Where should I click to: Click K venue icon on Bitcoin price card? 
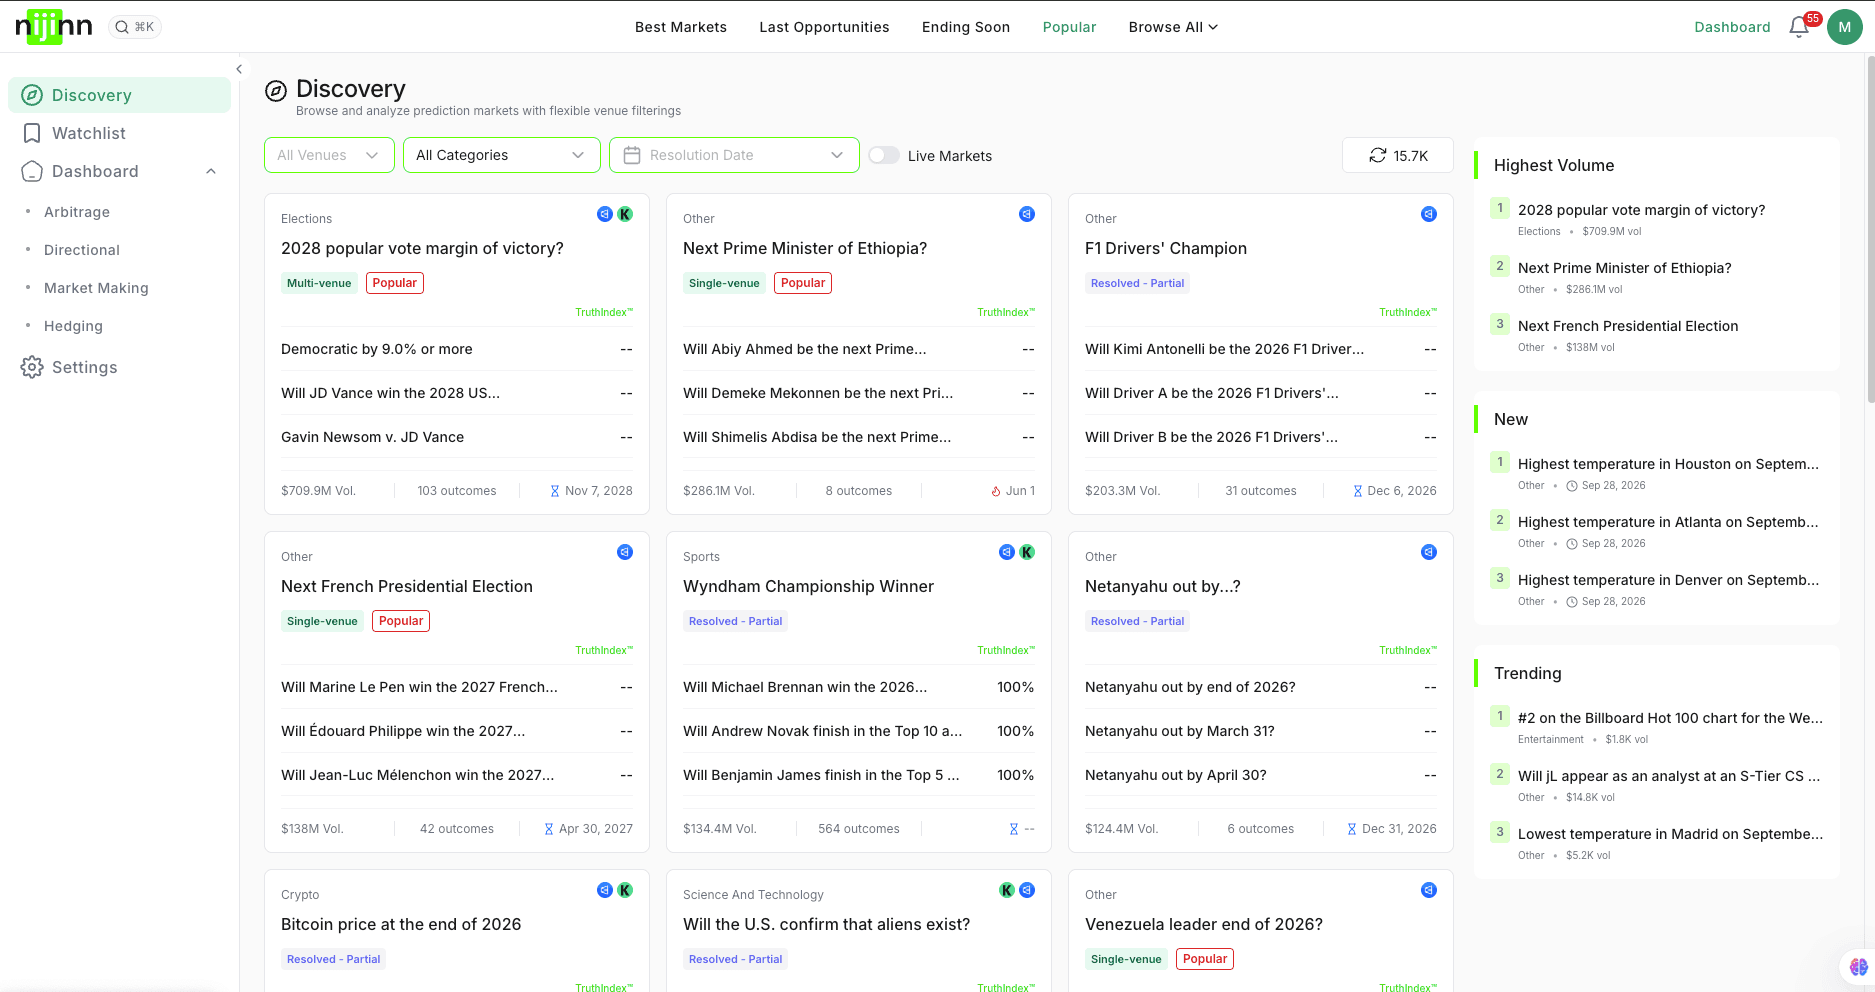625,890
